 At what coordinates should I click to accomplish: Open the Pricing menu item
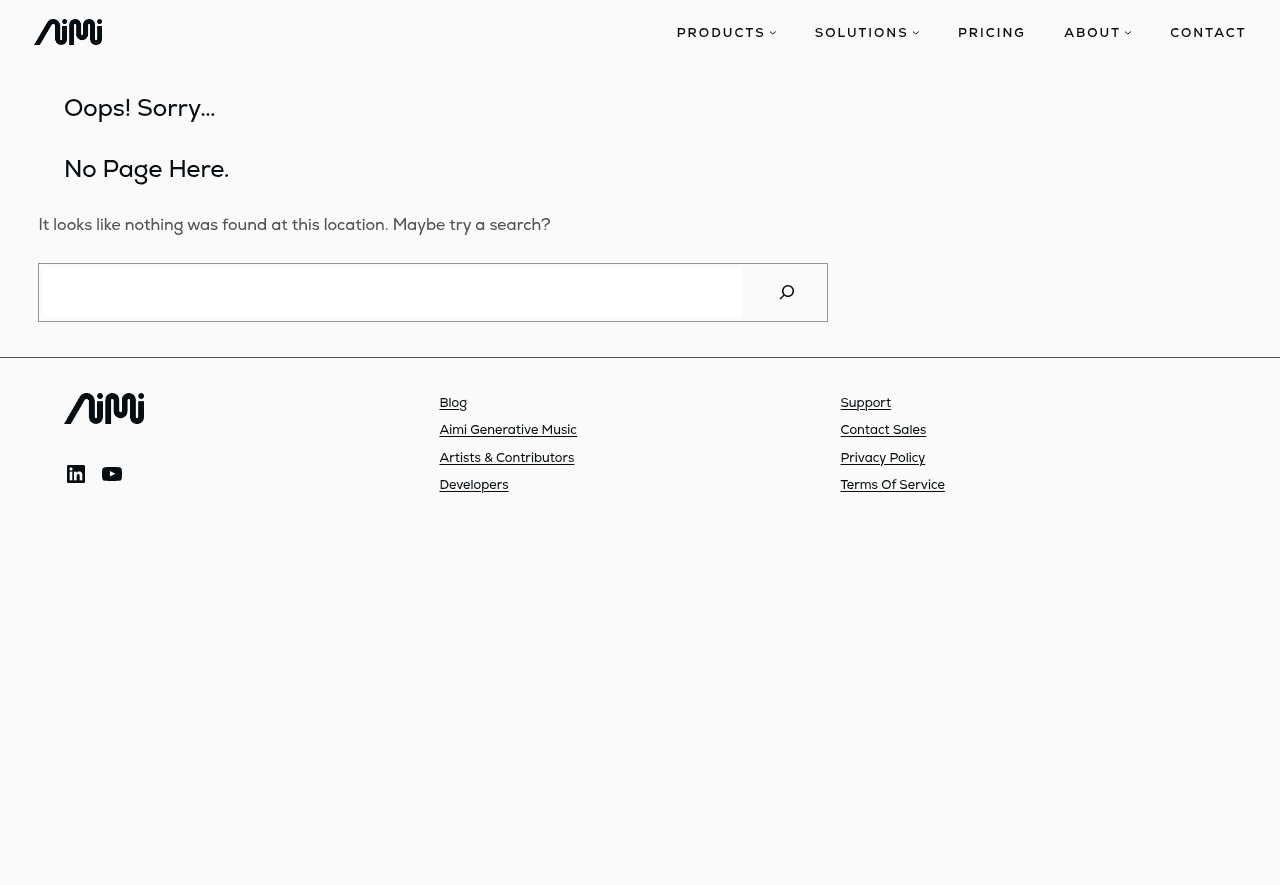991,33
